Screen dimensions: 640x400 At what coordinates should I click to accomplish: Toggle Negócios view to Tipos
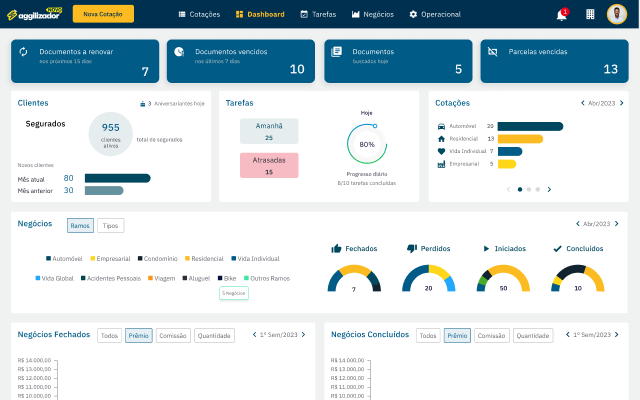(x=110, y=226)
